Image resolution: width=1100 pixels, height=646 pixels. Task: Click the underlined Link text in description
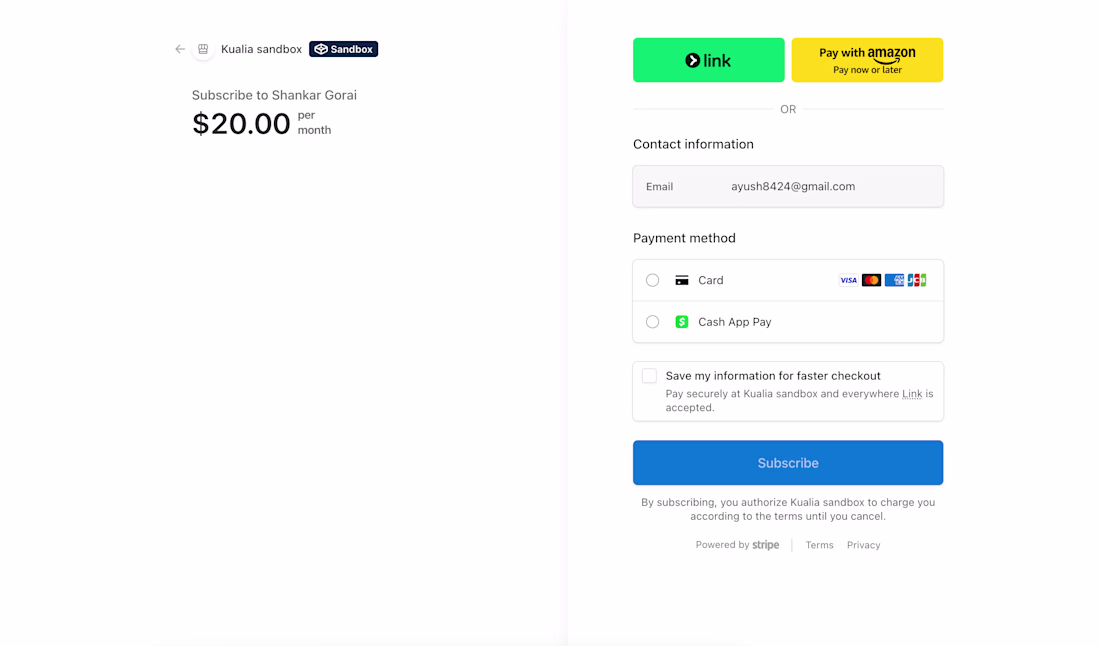pos(912,394)
